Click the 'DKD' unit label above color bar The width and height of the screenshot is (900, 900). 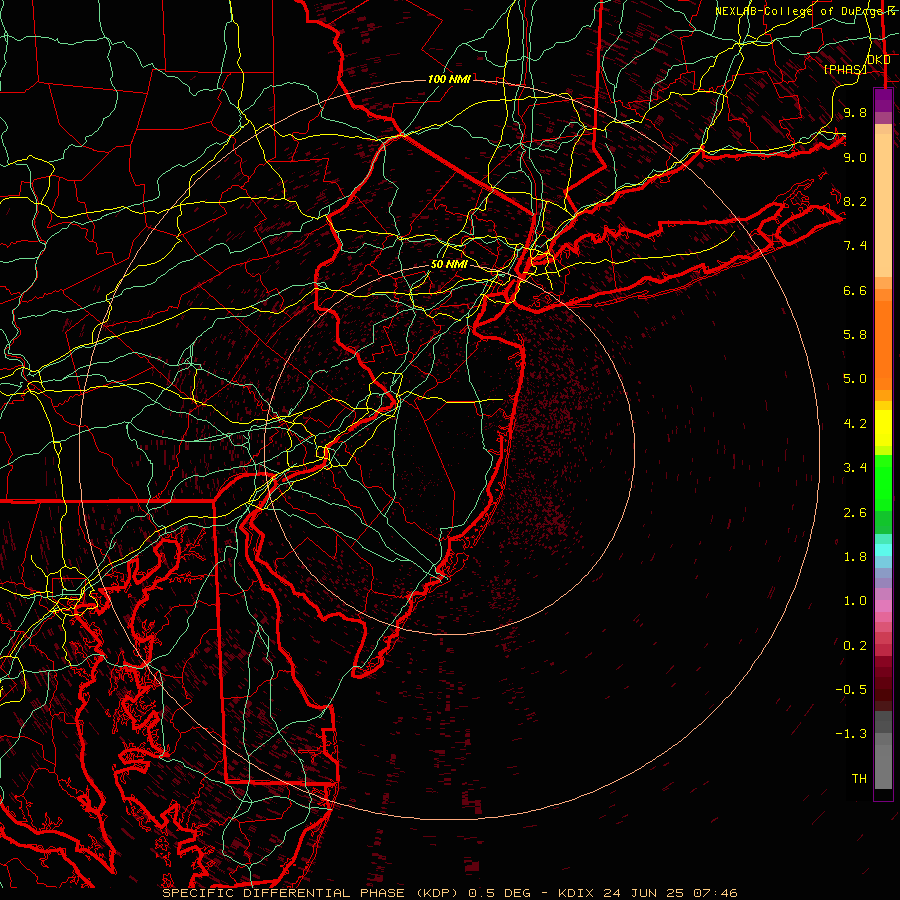click(879, 60)
